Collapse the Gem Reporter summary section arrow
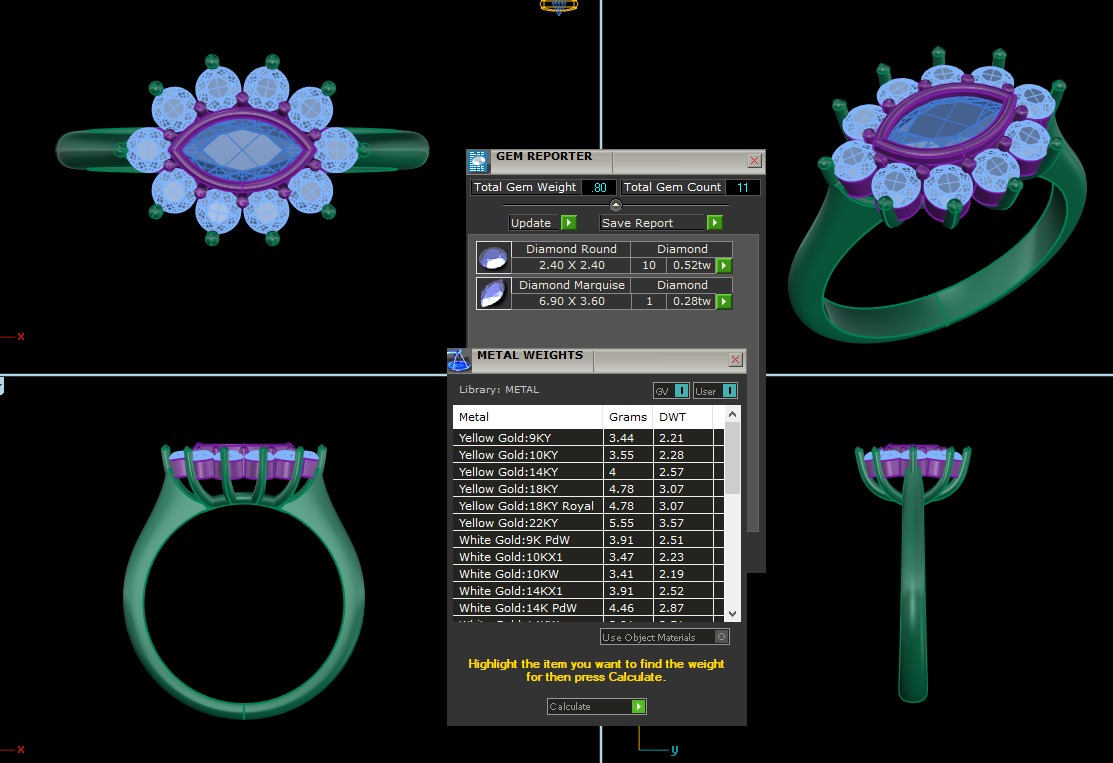Viewport: 1113px width, 763px height. pos(616,205)
